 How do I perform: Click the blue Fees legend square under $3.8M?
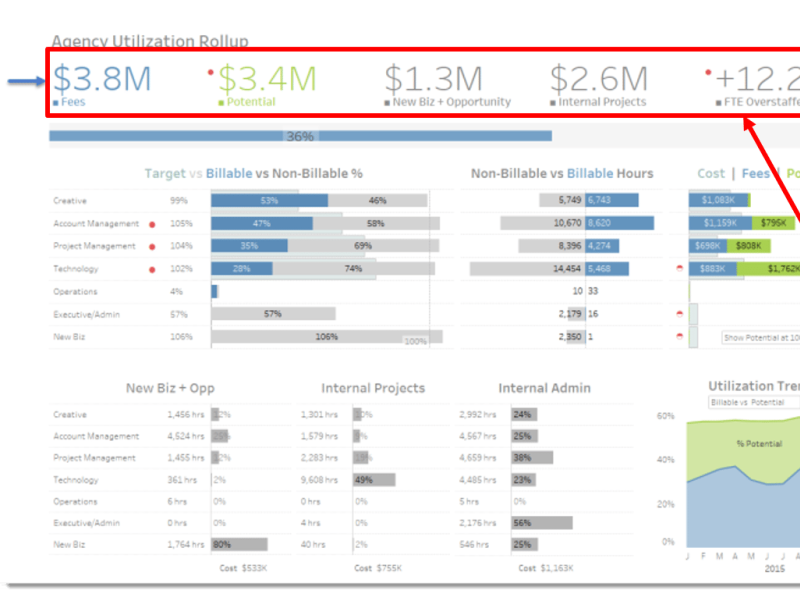pyautogui.click(x=58, y=102)
